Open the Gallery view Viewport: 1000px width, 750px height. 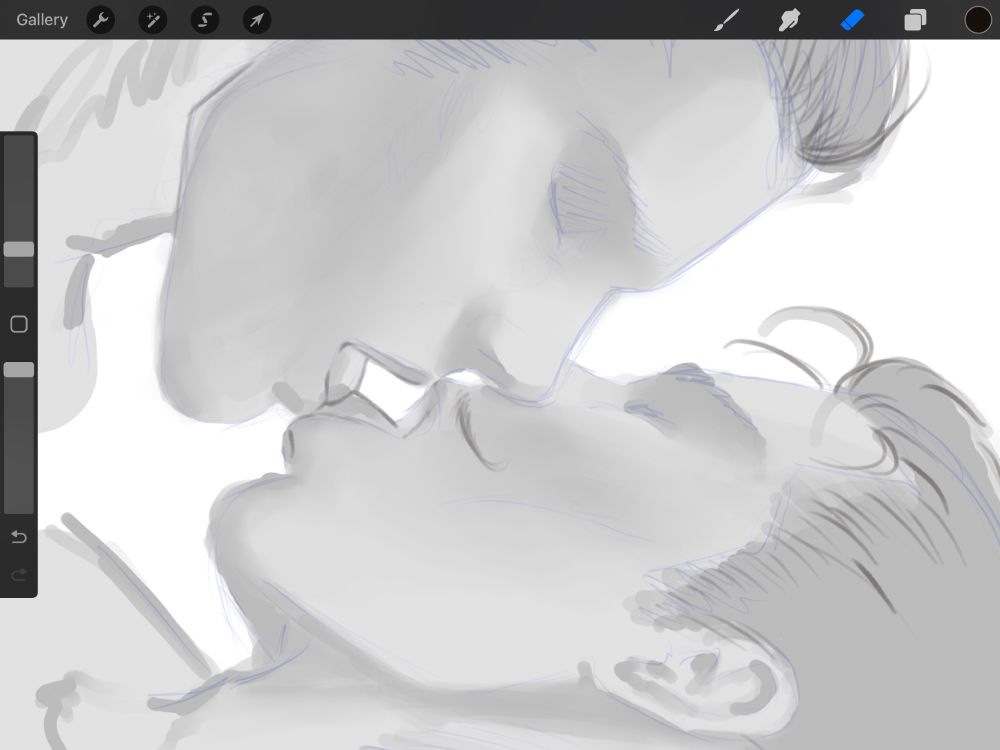coord(42,20)
